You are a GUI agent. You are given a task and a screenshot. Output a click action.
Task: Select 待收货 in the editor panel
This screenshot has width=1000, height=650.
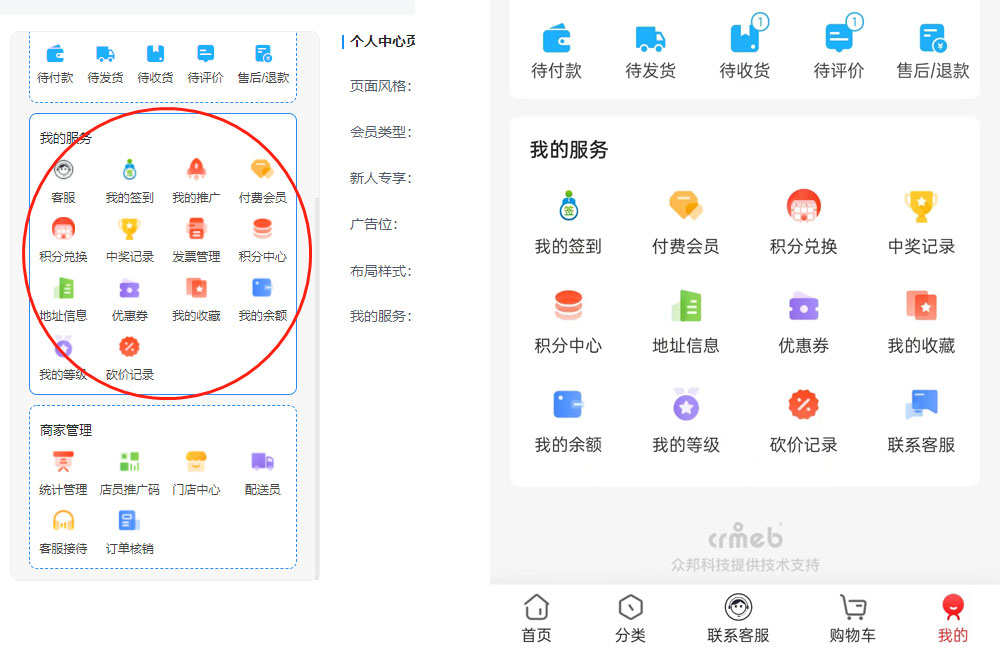tap(156, 64)
